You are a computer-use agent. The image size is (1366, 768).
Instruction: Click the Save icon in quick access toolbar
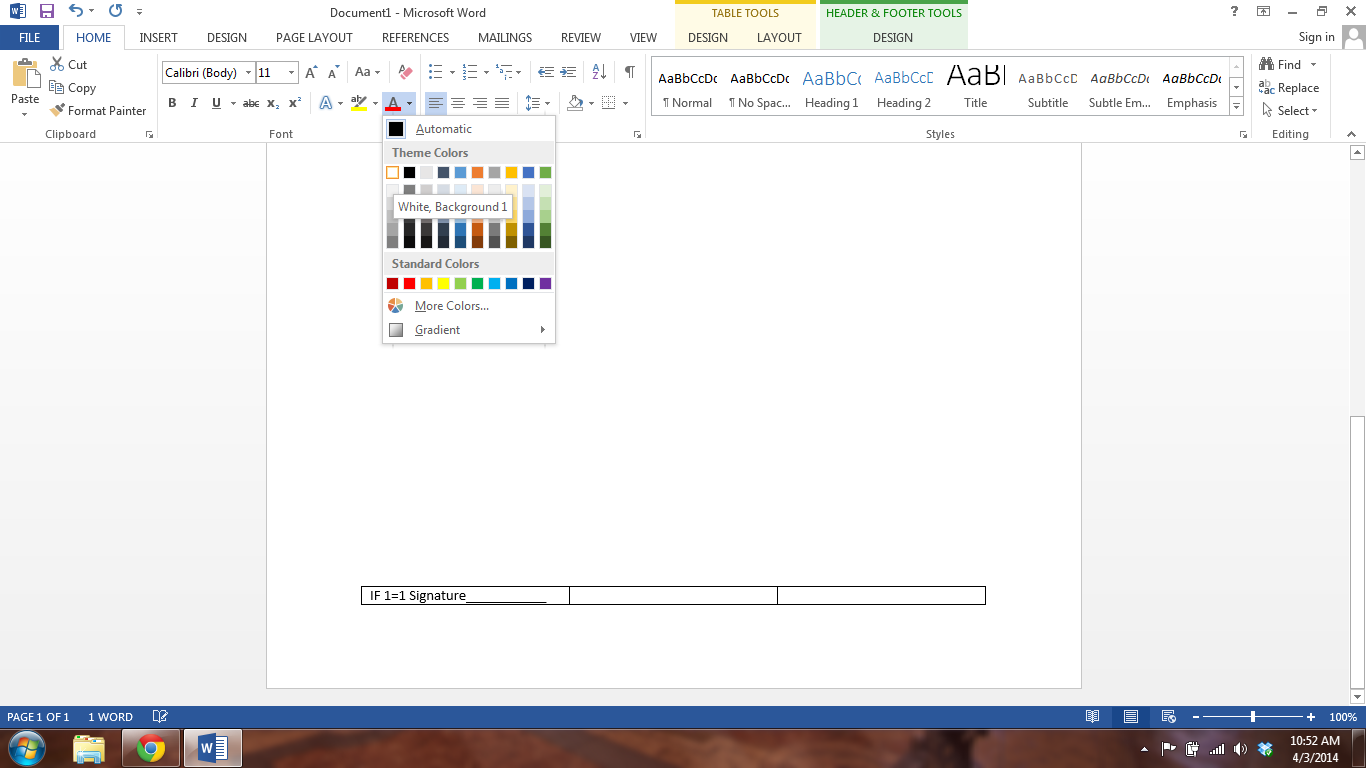47,12
